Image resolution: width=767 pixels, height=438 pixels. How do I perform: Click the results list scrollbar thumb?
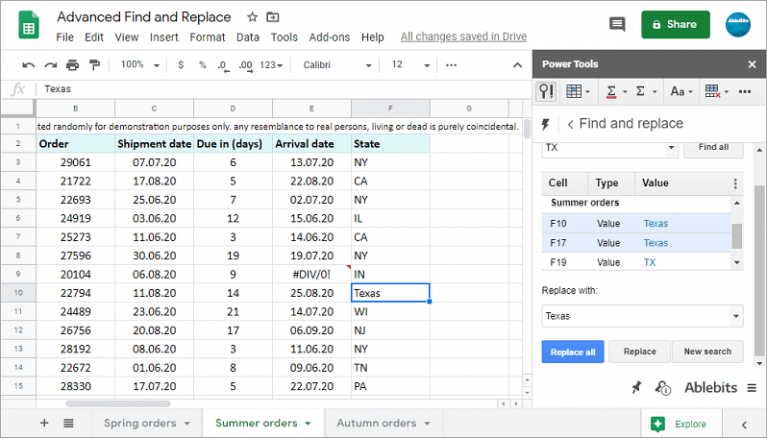(x=737, y=236)
